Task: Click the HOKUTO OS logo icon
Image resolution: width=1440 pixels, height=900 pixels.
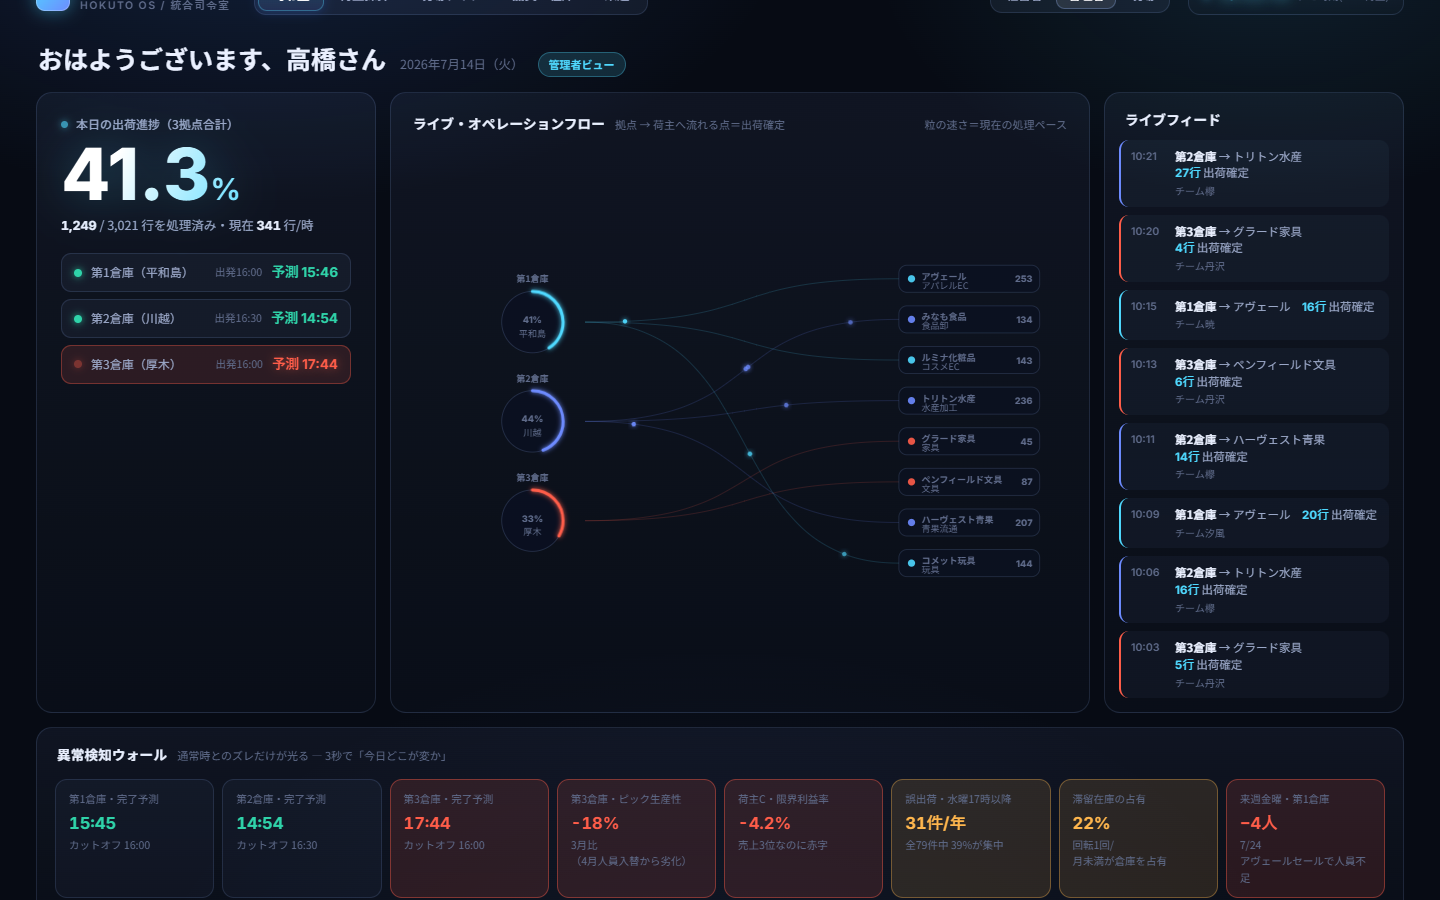Action: coord(53,4)
